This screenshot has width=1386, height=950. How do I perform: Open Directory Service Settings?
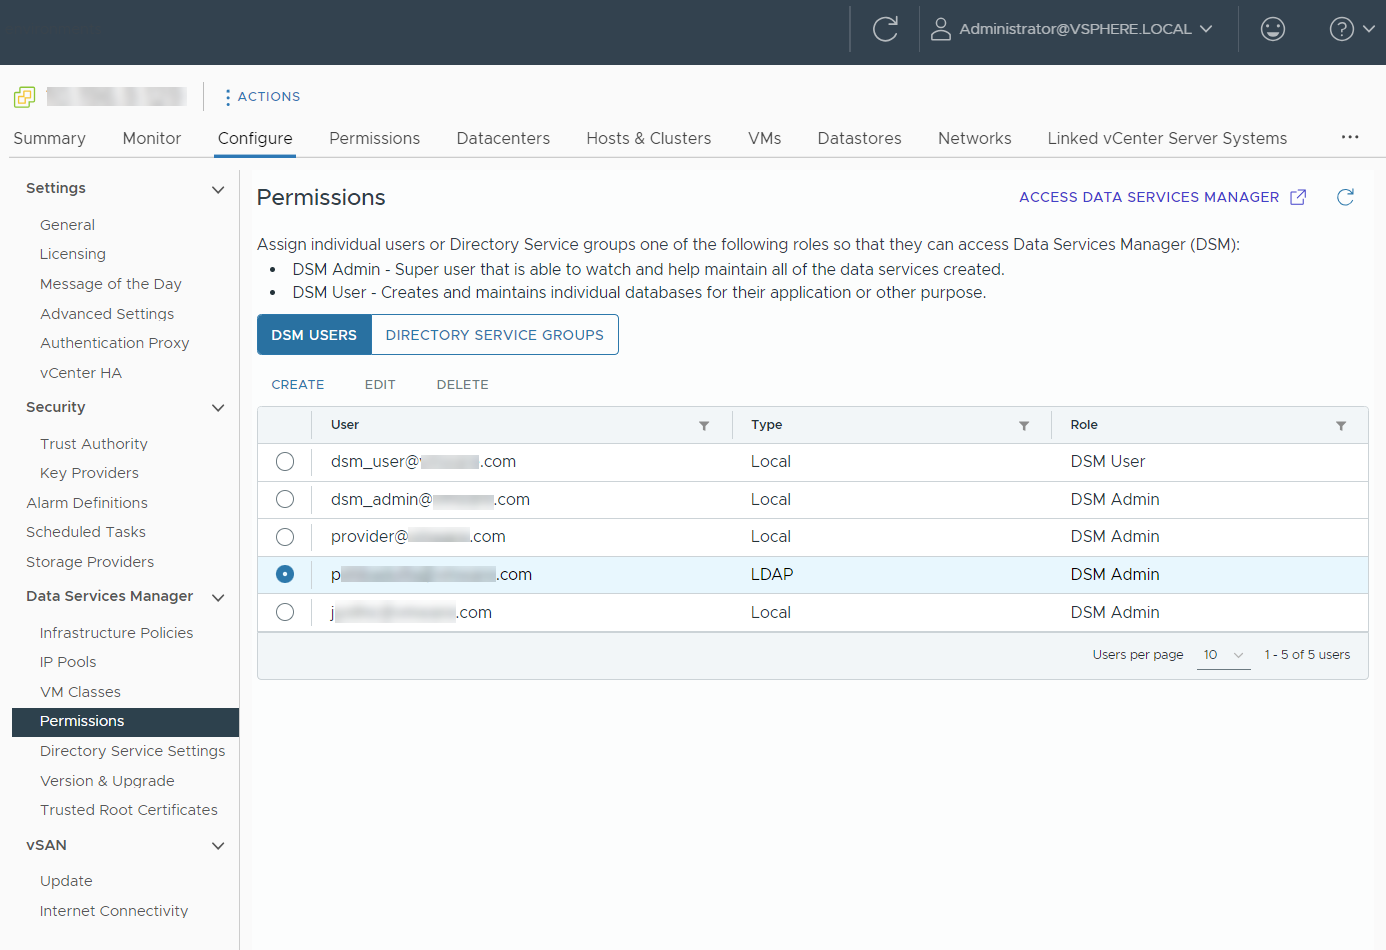[132, 751]
